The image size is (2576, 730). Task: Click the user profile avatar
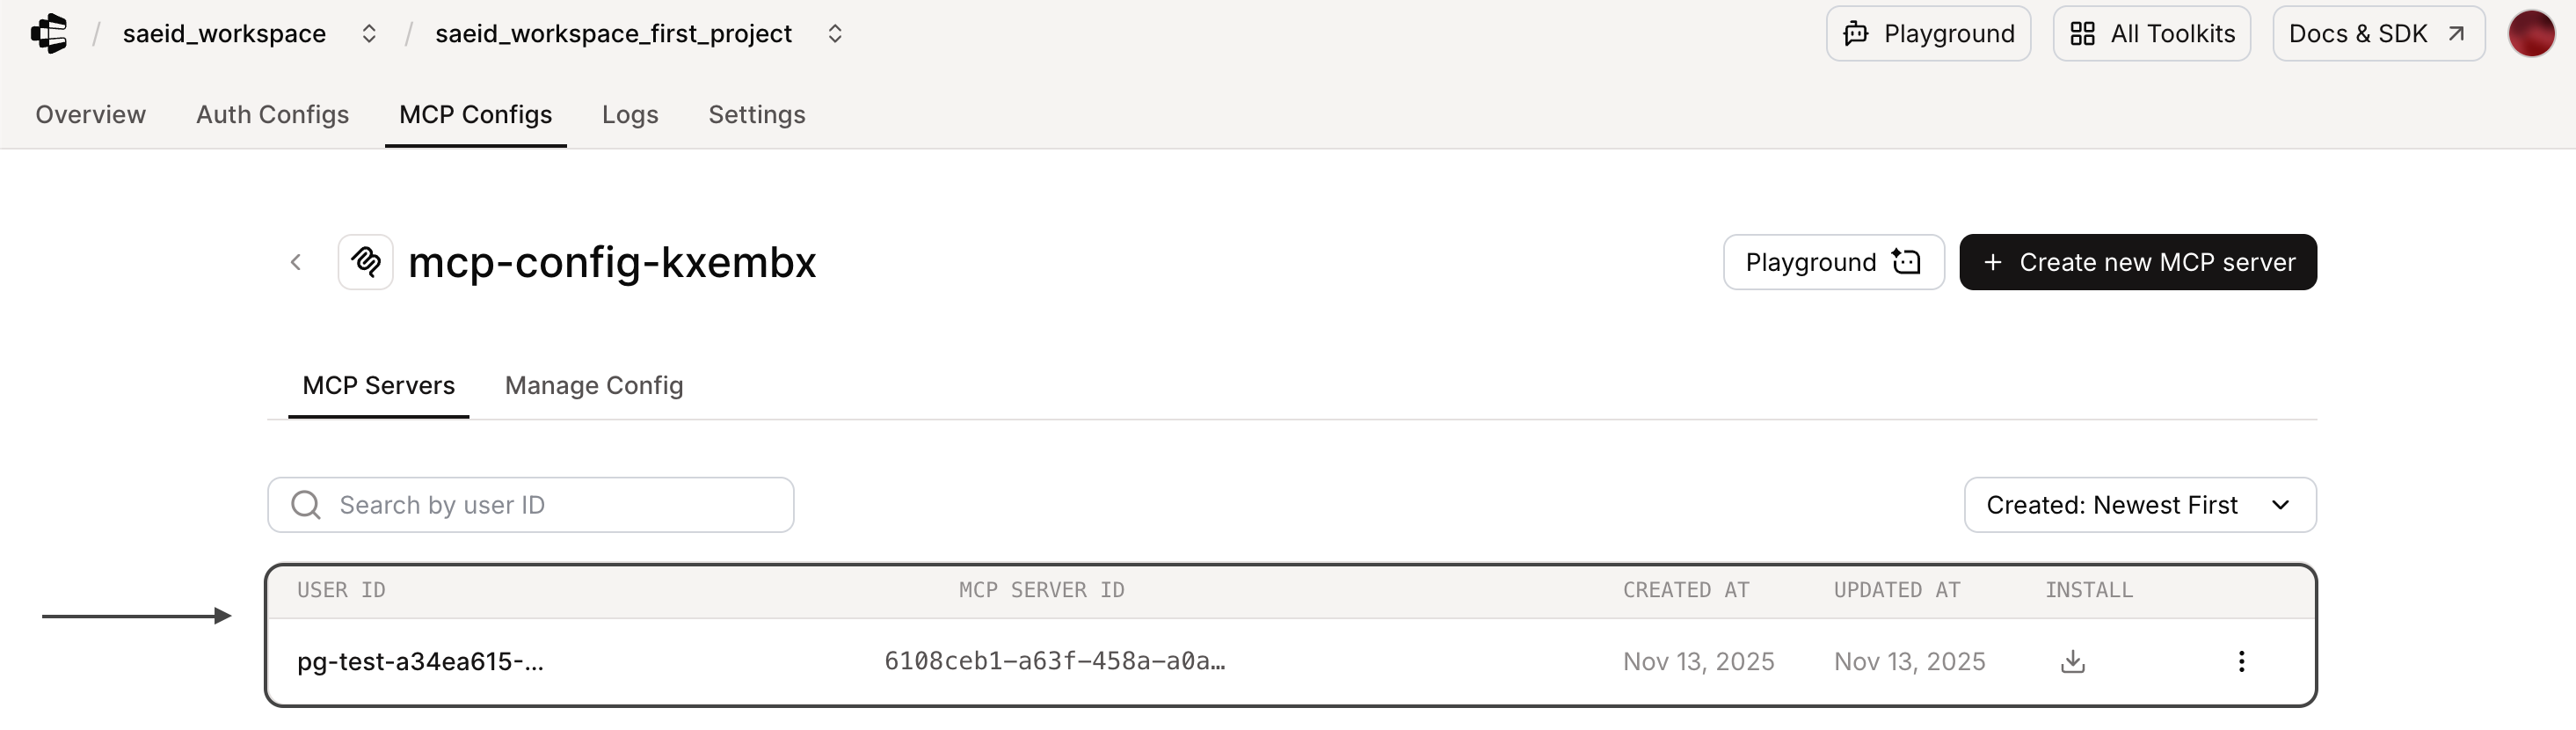[2530, 33]
